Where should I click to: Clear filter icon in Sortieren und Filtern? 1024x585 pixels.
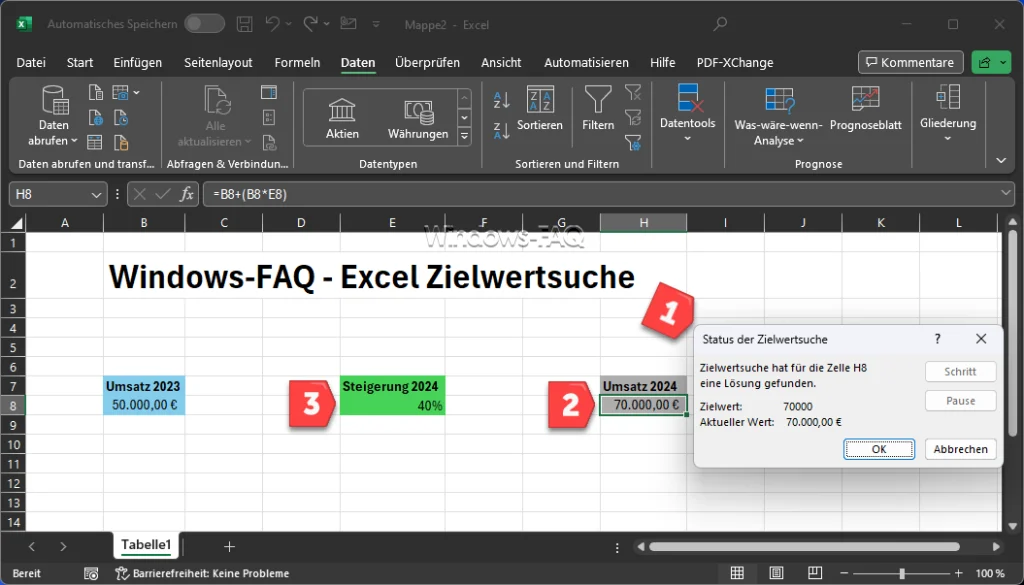pyautogui.click(x=633, y=92)
